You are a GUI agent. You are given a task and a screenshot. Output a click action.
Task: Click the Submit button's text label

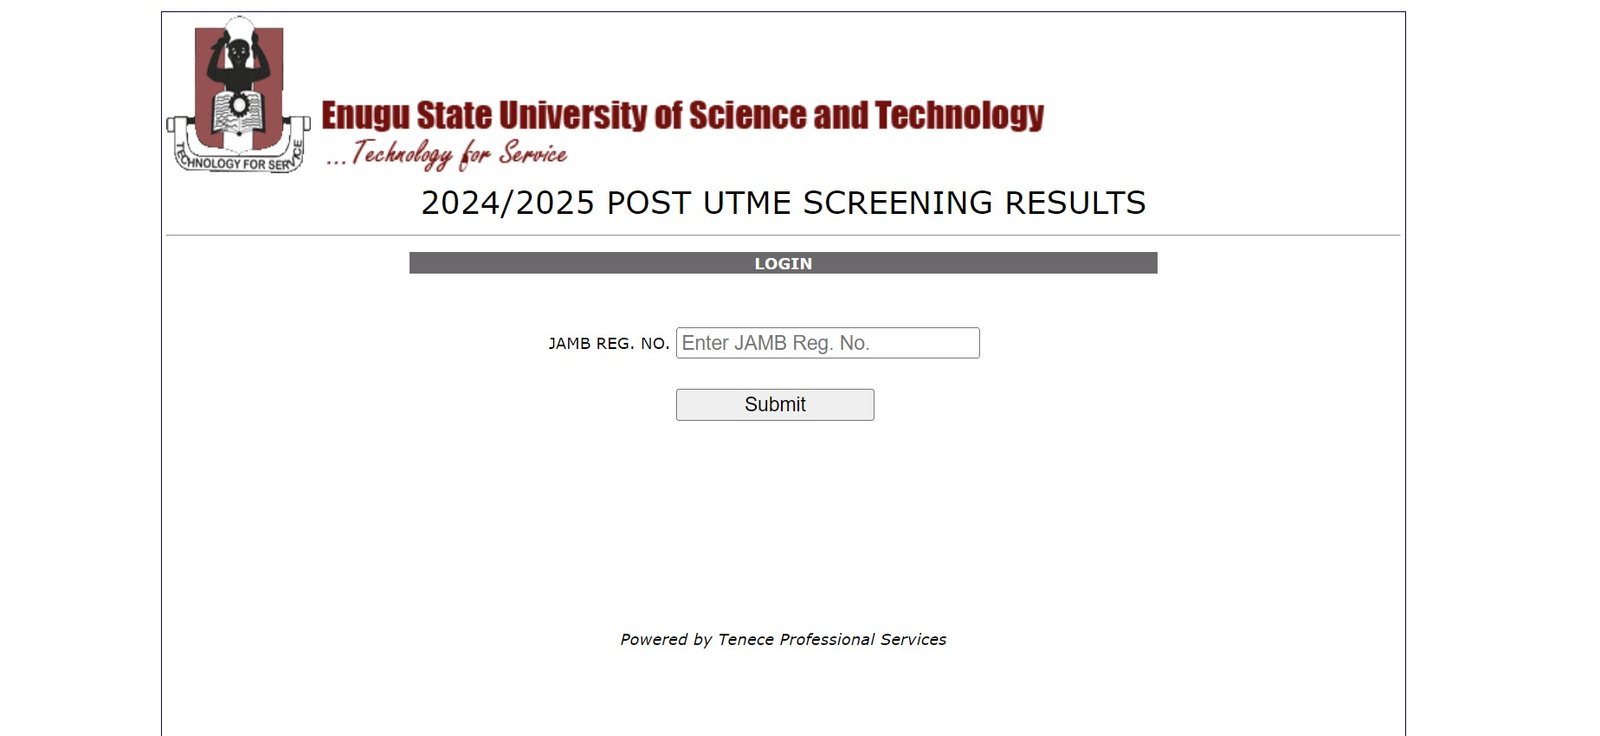(x=774, y=404)
